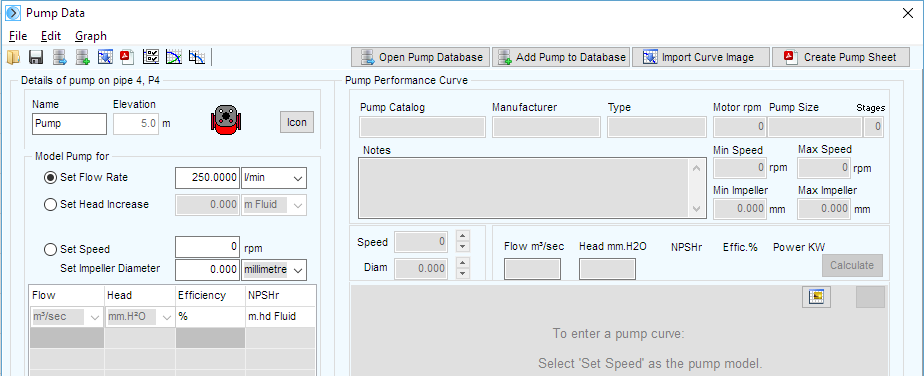Click the graph options checklist toolbar icon
Image resolution: width=924 pixels, height=376 pixels.
151,57
